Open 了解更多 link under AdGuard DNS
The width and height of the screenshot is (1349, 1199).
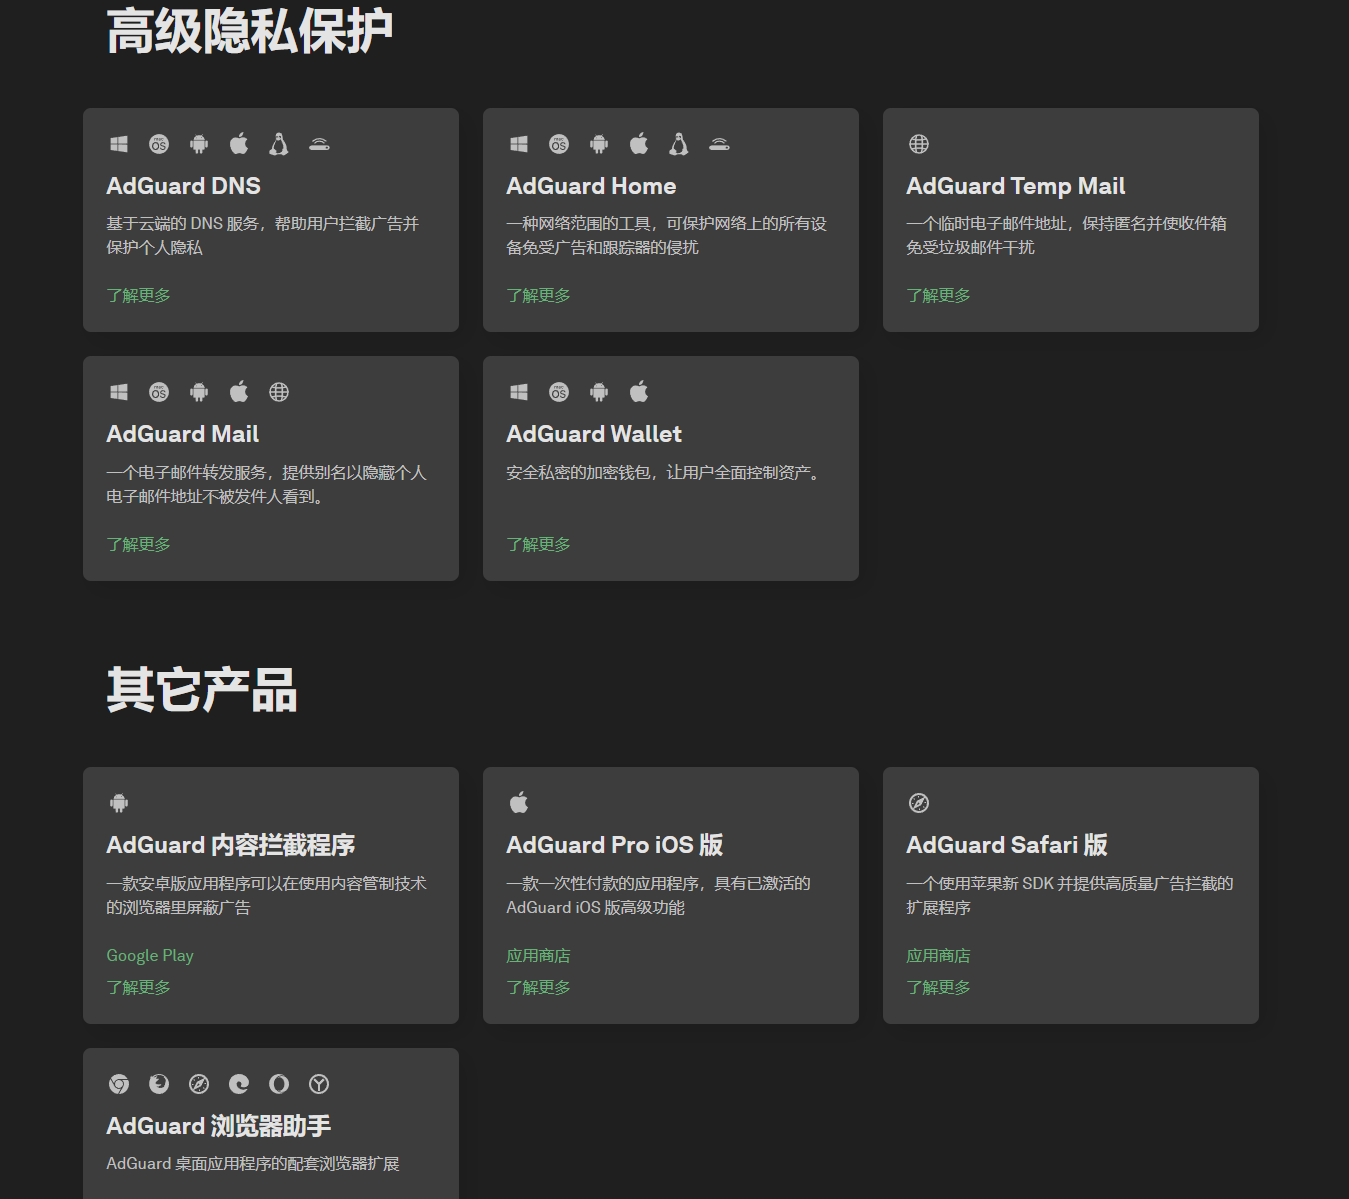pyautogui.click(x=139, y=295)
